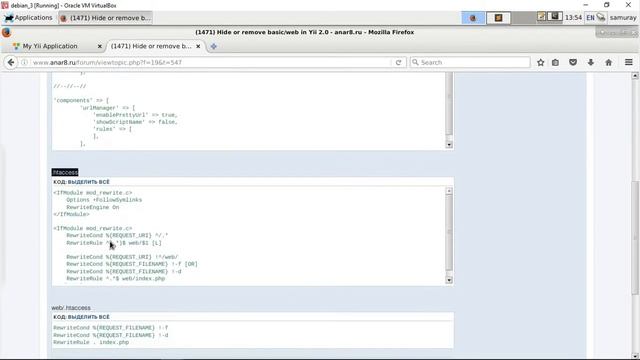This screenshot has height=360, width=640.
Task: Click scroll up arrow of .htaccess code box
Action: [x=449, y=191]
